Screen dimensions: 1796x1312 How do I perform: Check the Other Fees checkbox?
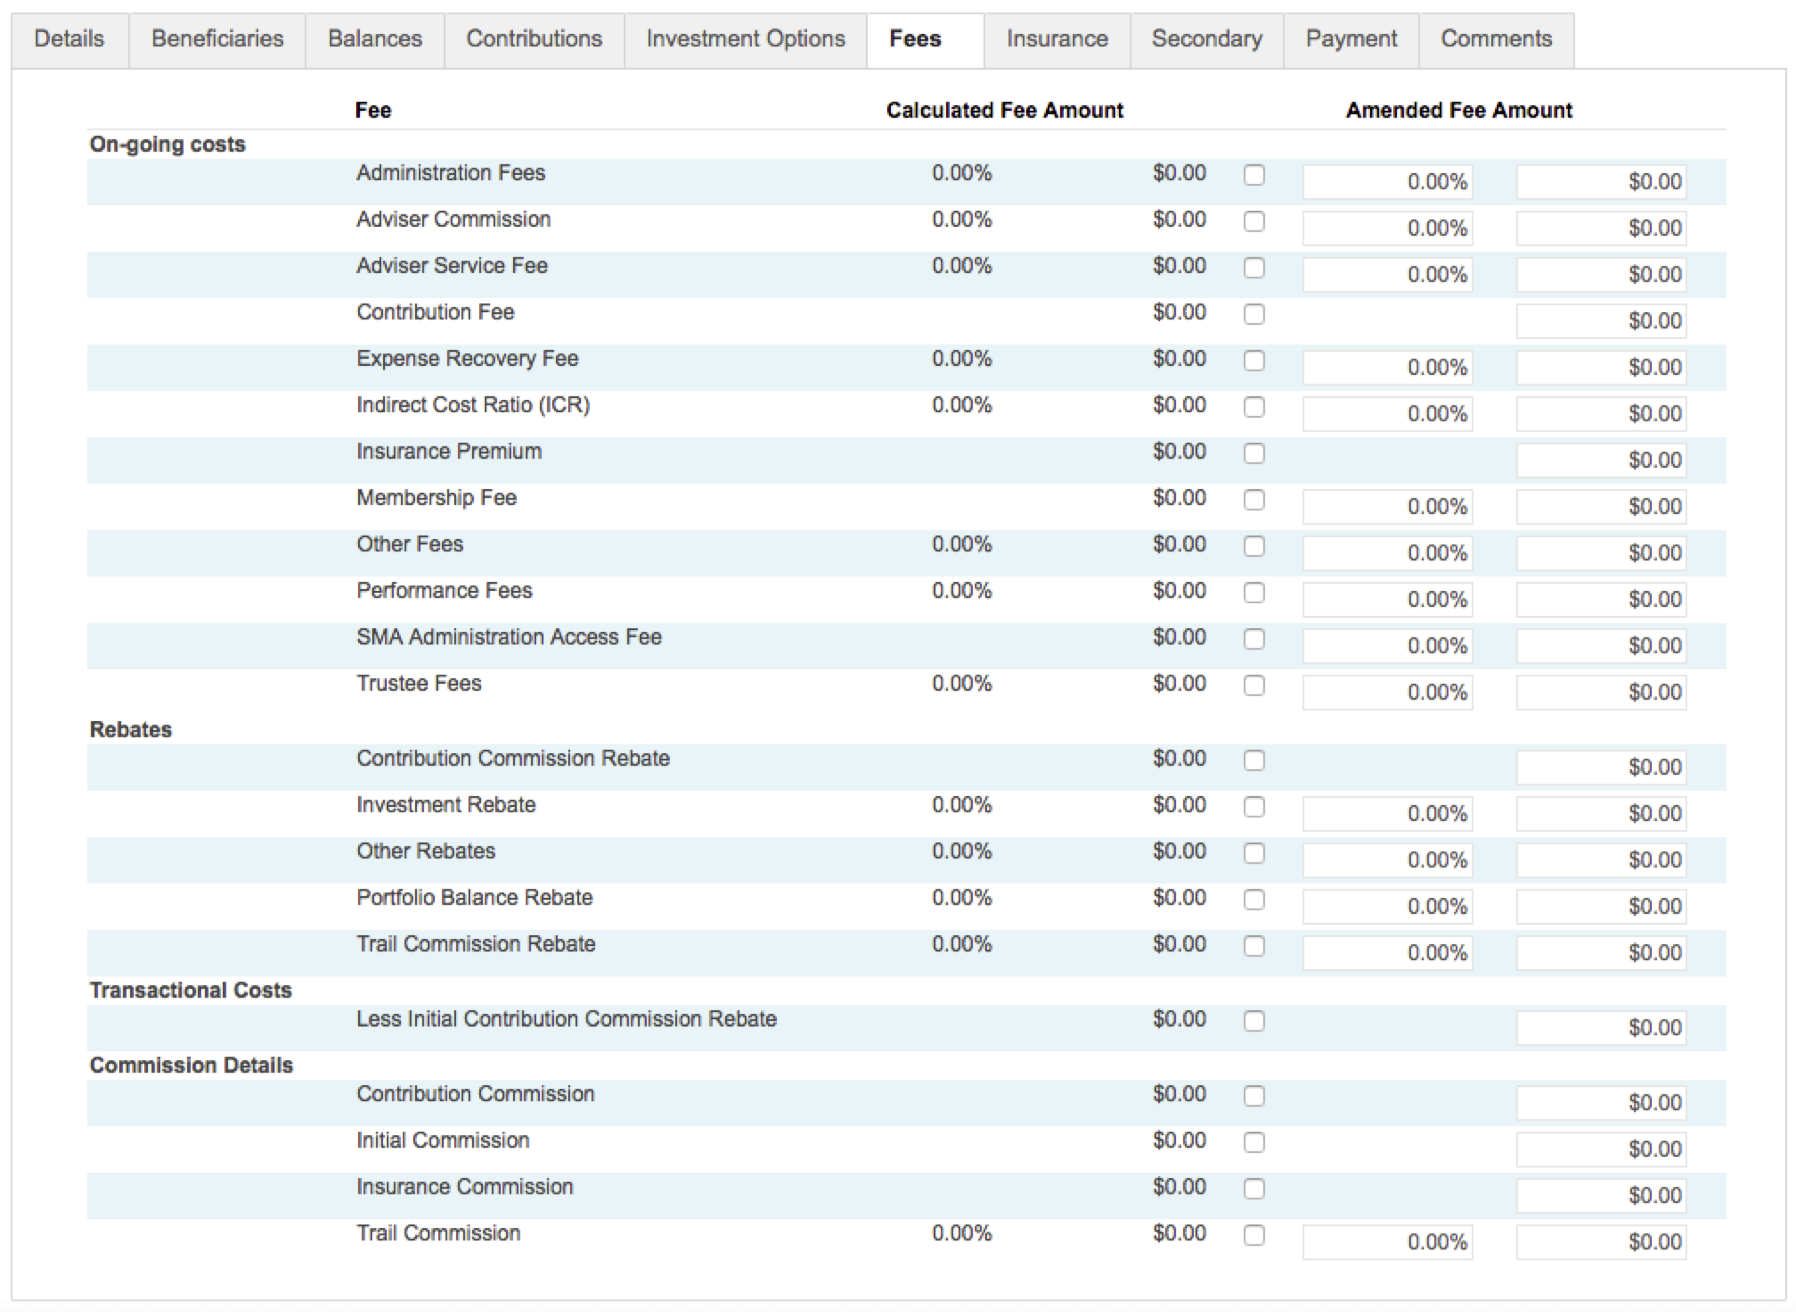(x=1254, y=547)
